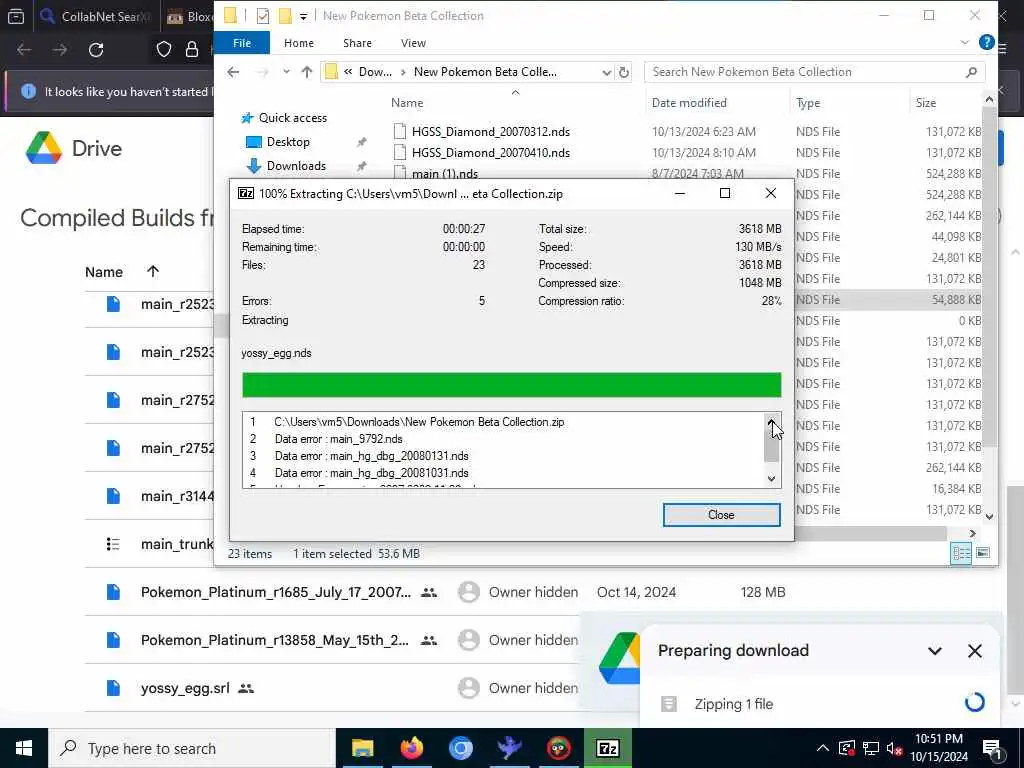1024x768 pixels.
Task: Refresh the Explorer folder view
Action: (624, 72)
